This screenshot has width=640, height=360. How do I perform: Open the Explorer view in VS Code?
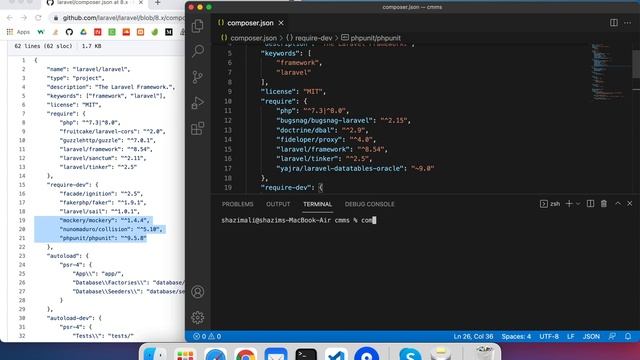click(x=198, y=26)
